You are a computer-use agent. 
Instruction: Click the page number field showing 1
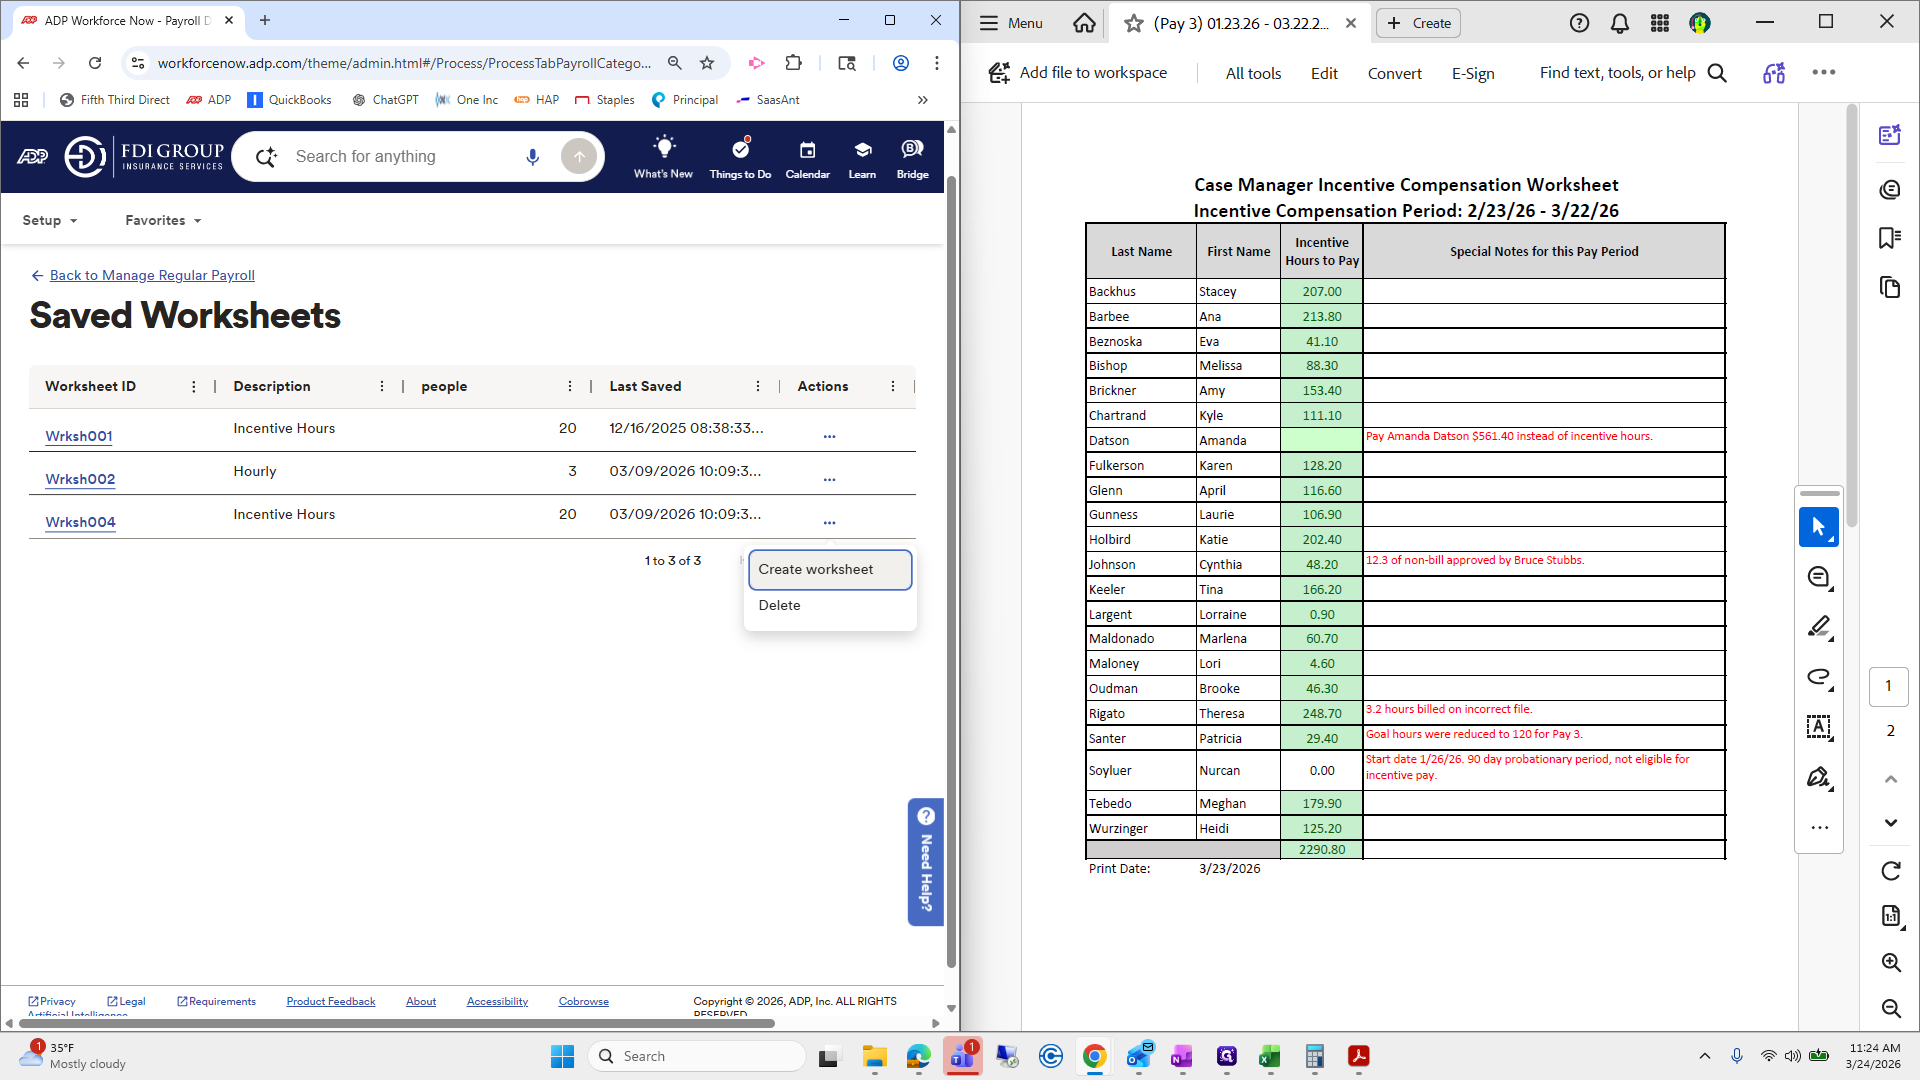[1888, 686]
